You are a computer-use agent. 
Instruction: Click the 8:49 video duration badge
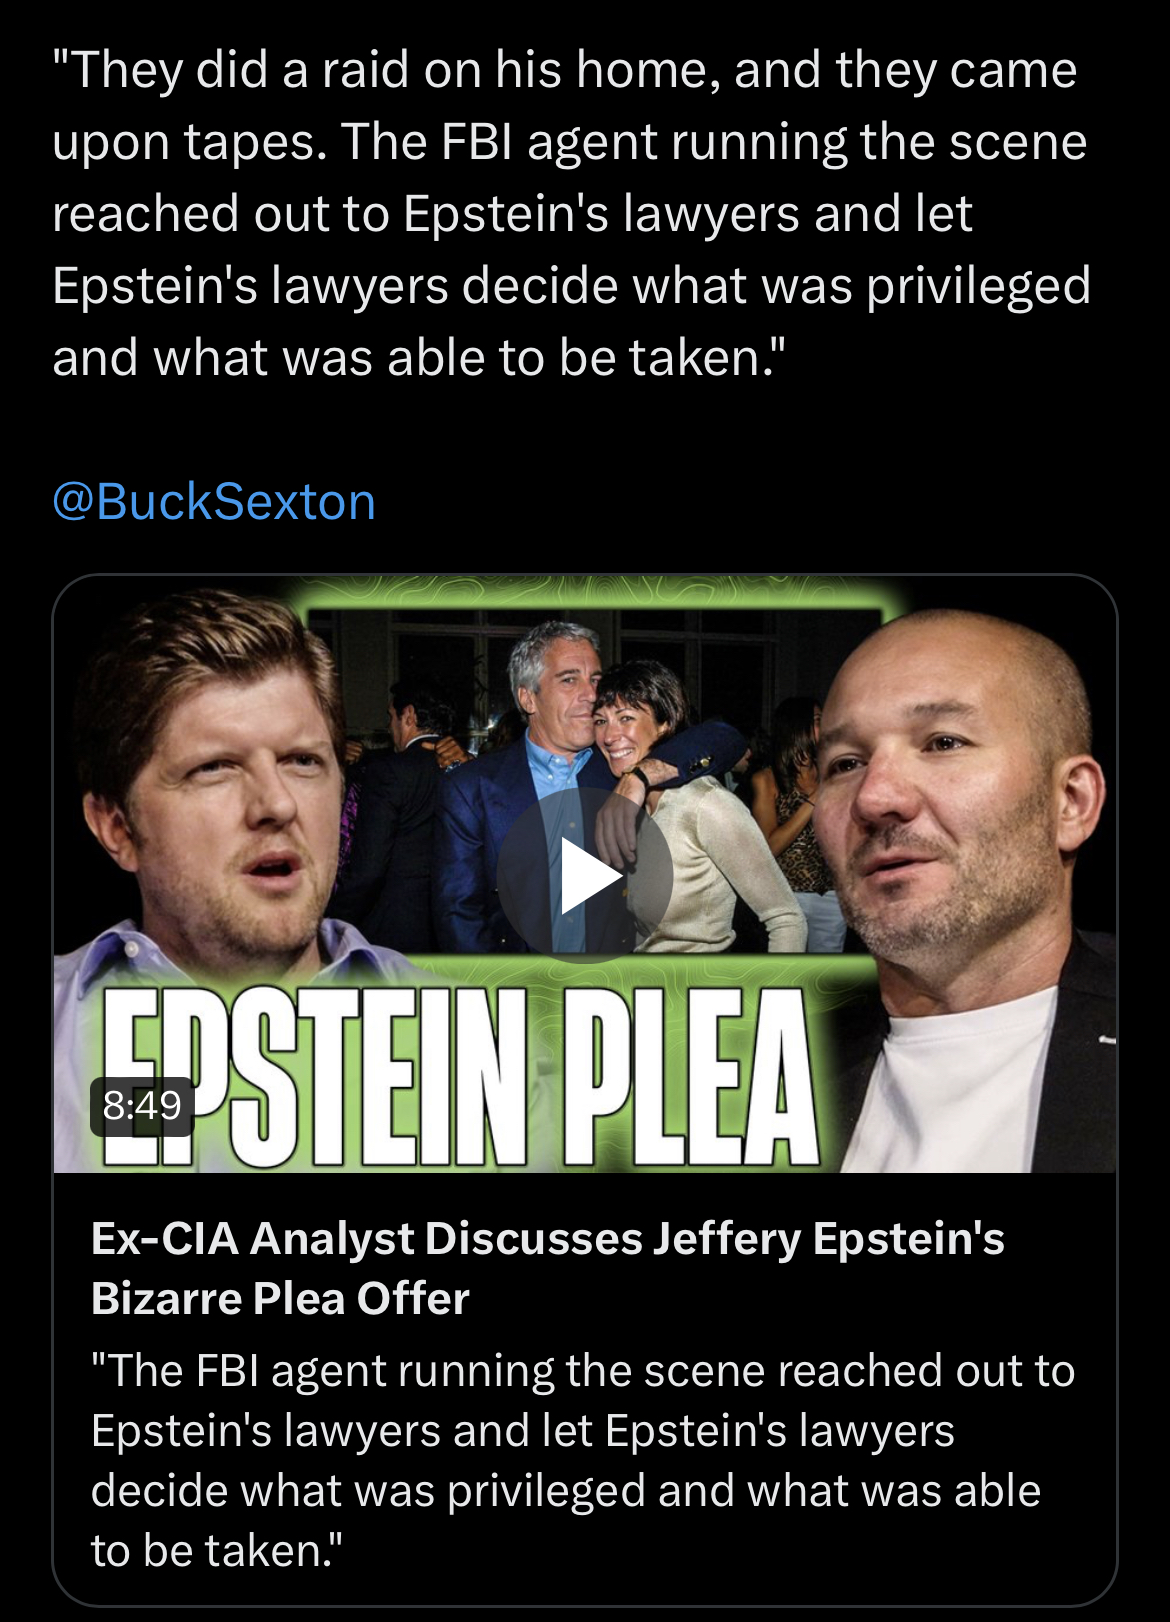click(142, 1105)
